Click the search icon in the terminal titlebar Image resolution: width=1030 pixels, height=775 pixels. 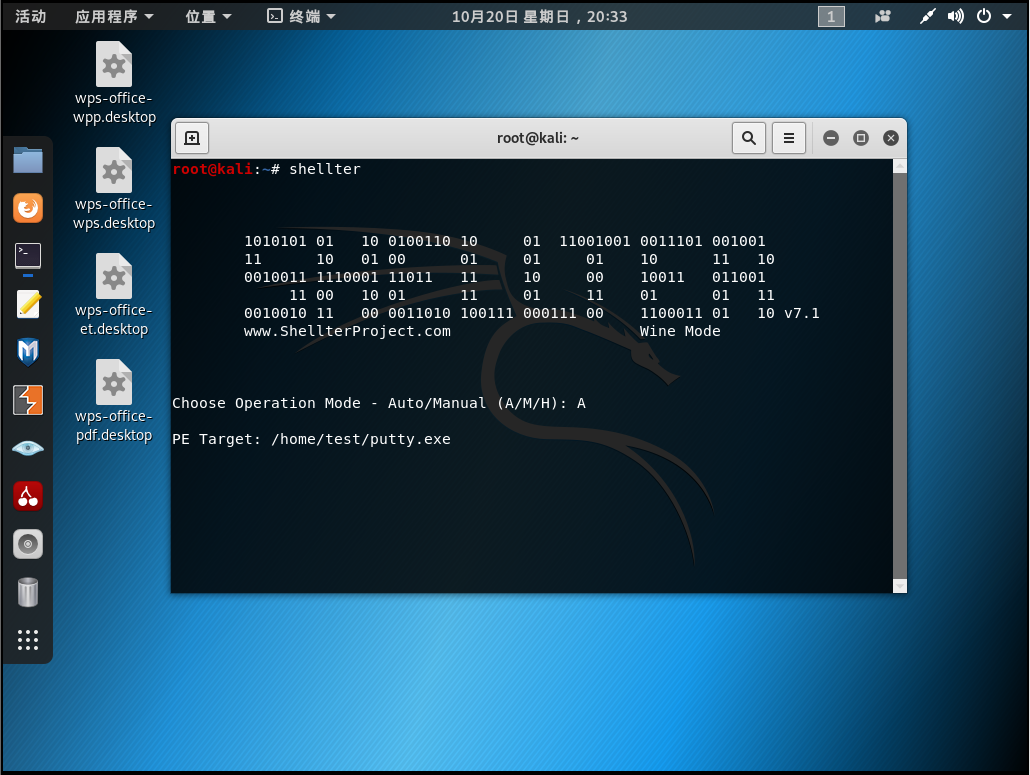pyautogui.click(x=749, y=137)
